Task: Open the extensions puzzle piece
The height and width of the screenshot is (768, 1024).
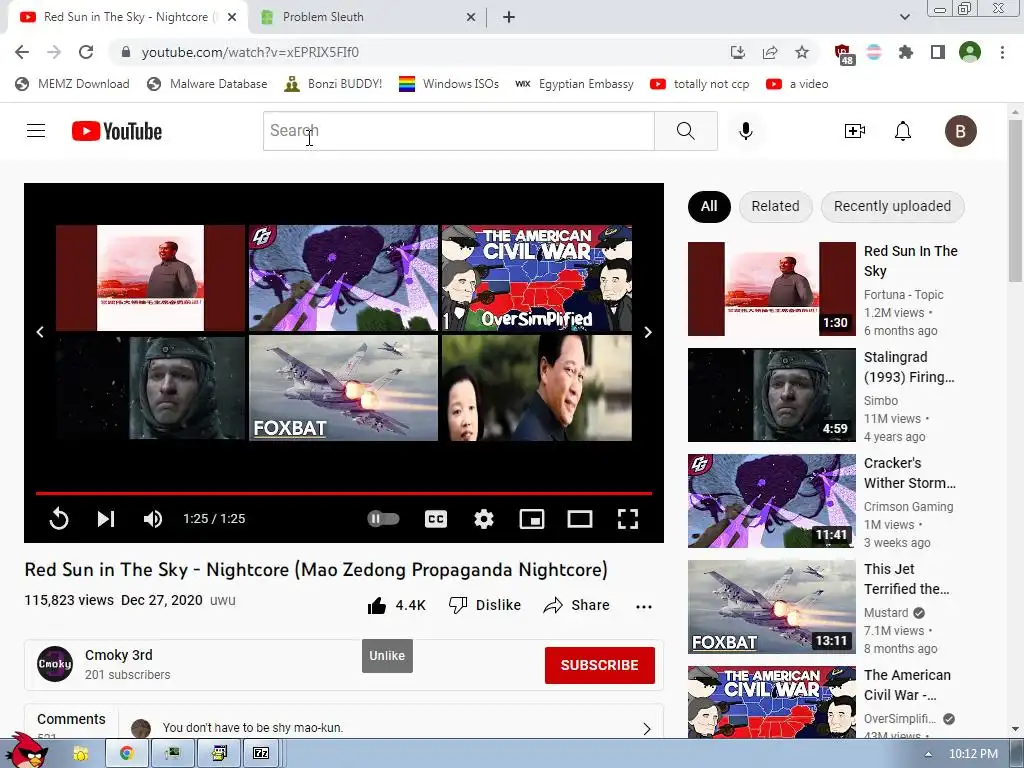Action: click(906, 52)
